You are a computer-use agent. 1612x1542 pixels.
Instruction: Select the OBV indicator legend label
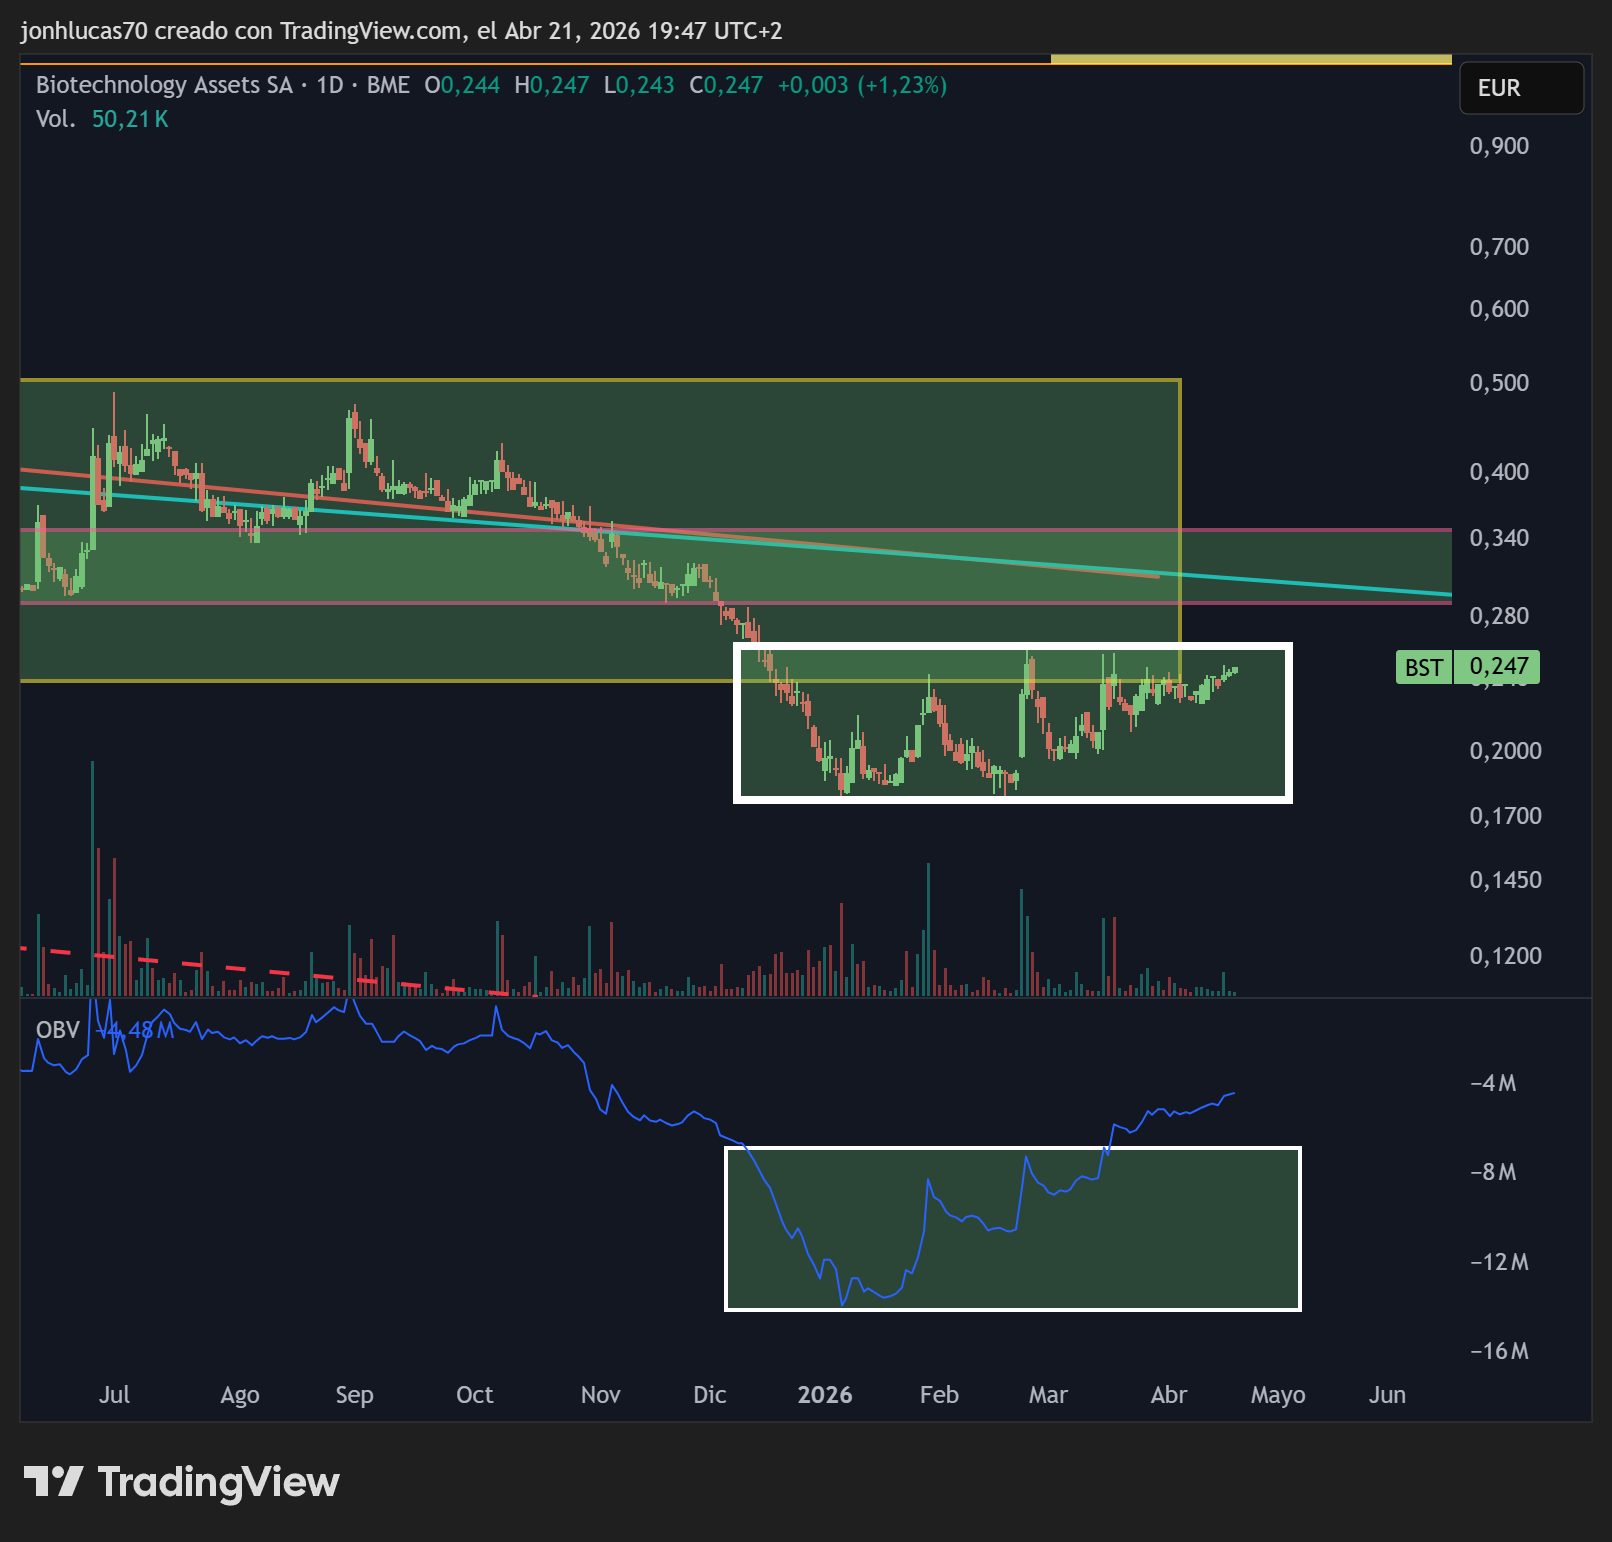[x=58, y=1030]
